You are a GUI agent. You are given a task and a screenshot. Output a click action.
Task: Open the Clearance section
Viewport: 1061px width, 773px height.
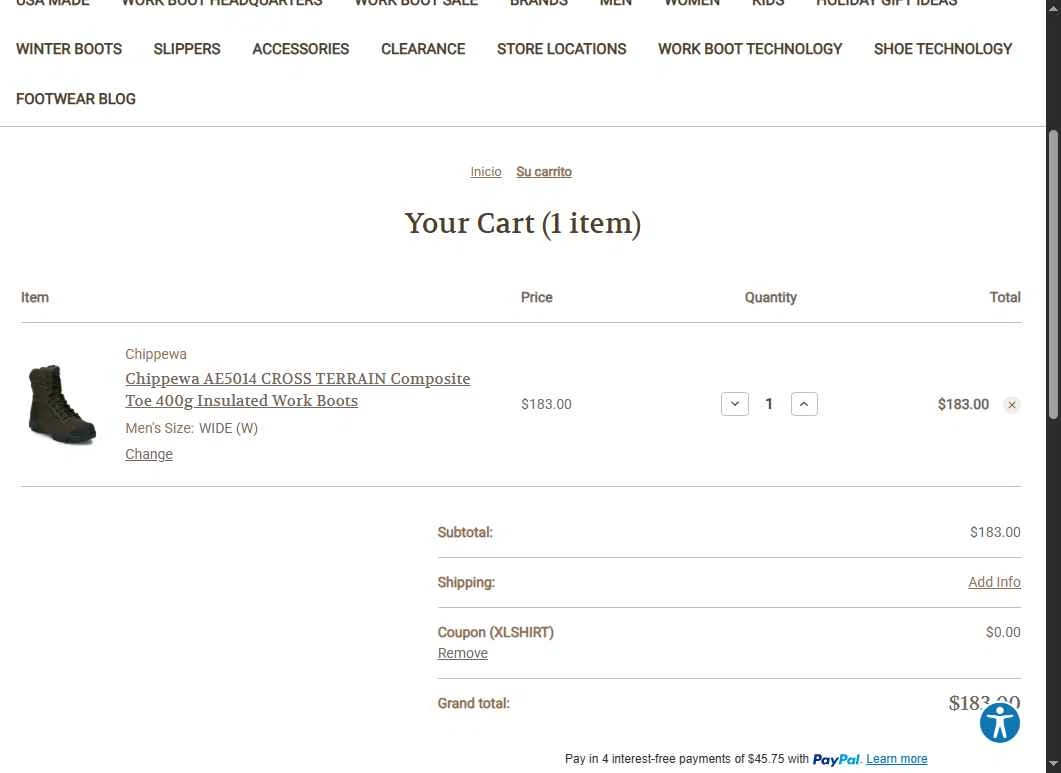[x=423, y=49]
